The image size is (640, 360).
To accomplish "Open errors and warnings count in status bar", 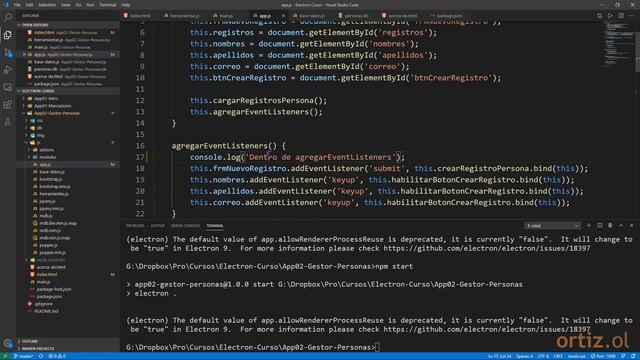I will pyautogui.click(x=57, y=356).
